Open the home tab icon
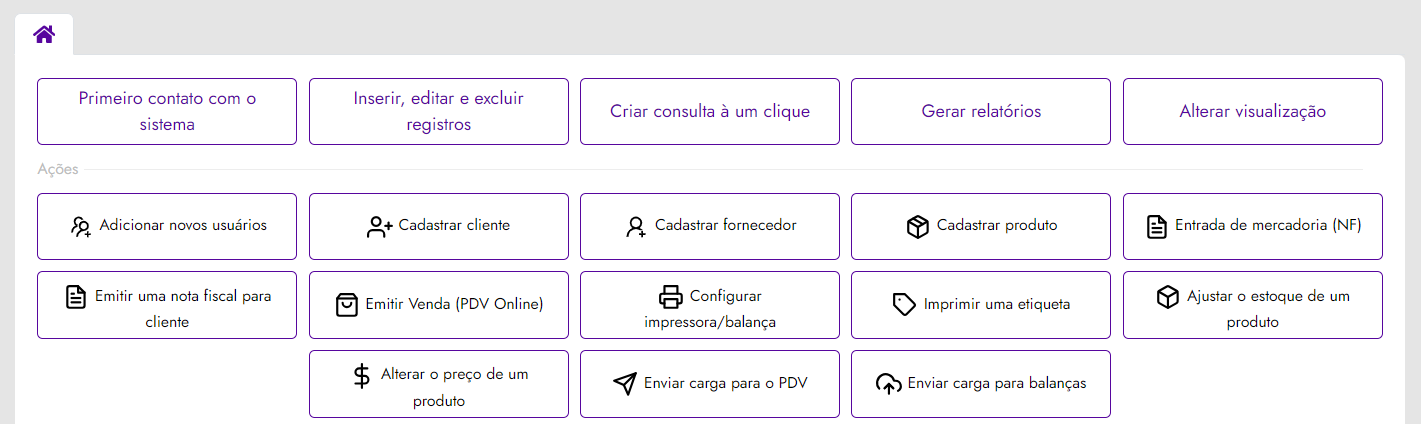 pos(44,35)
